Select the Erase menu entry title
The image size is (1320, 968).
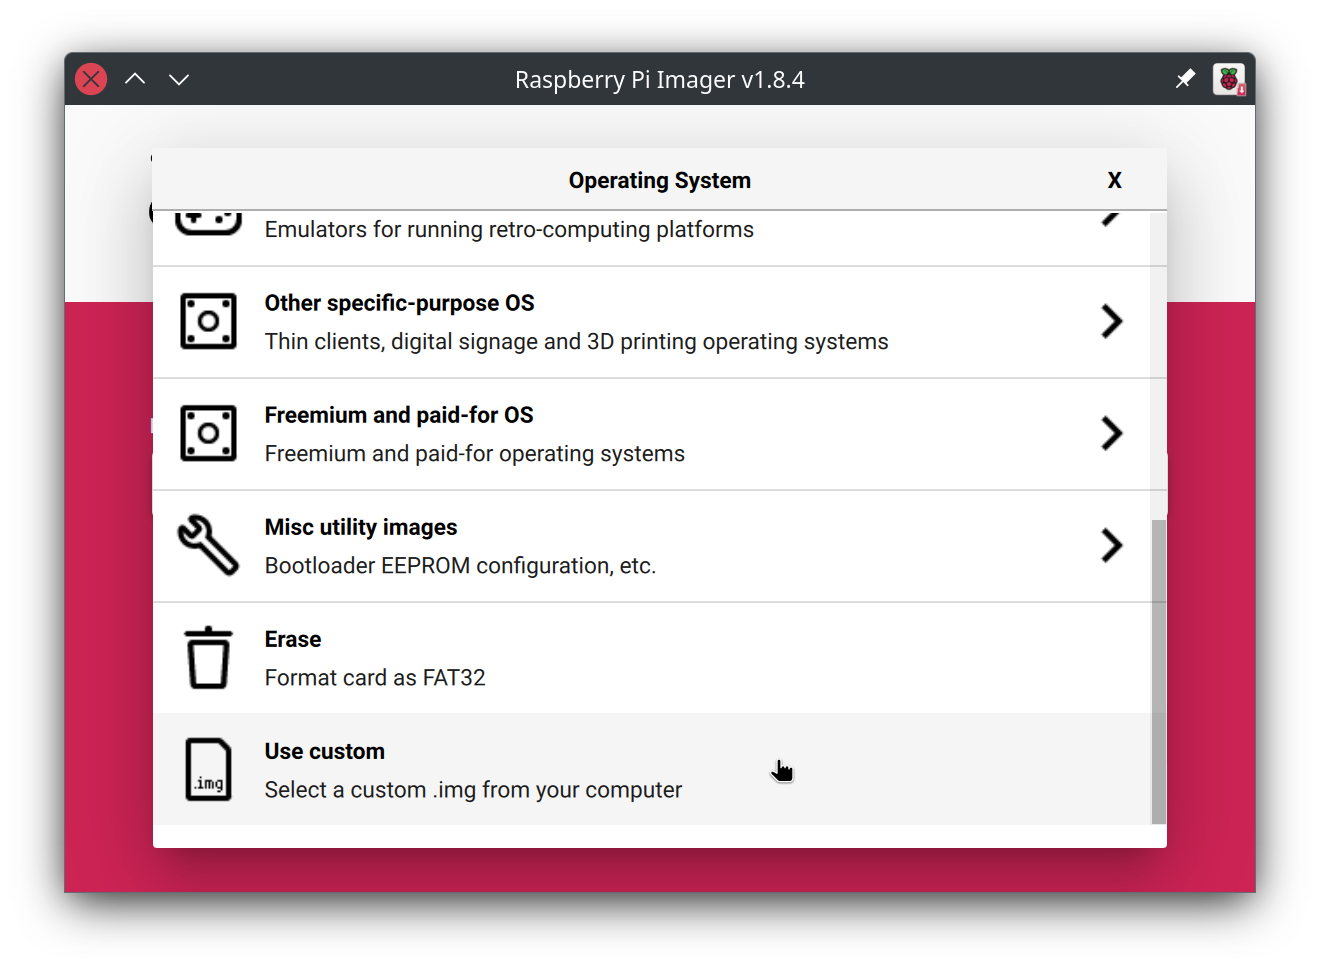(x=293, y=639)
